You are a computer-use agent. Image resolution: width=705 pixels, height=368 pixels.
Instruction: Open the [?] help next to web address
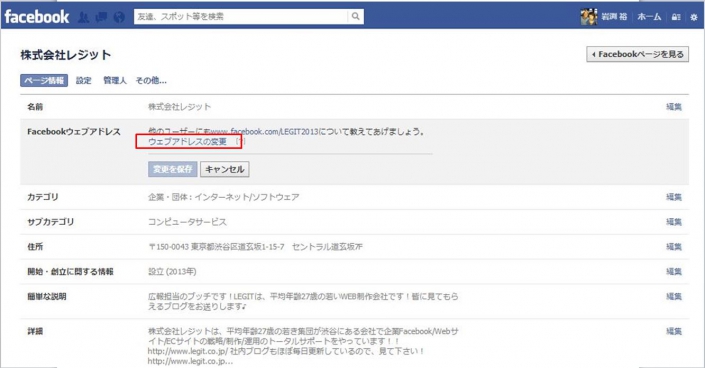pos(241,142)
